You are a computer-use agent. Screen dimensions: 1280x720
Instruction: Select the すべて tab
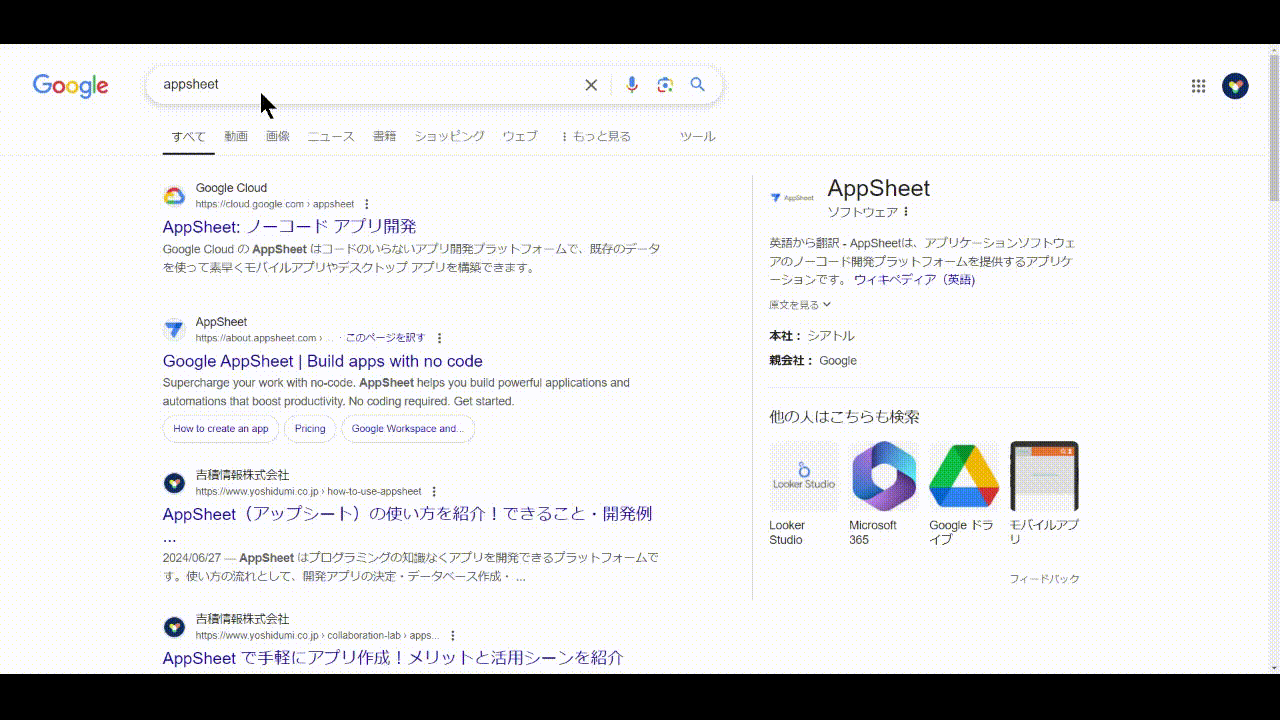[x=188, y=137]
